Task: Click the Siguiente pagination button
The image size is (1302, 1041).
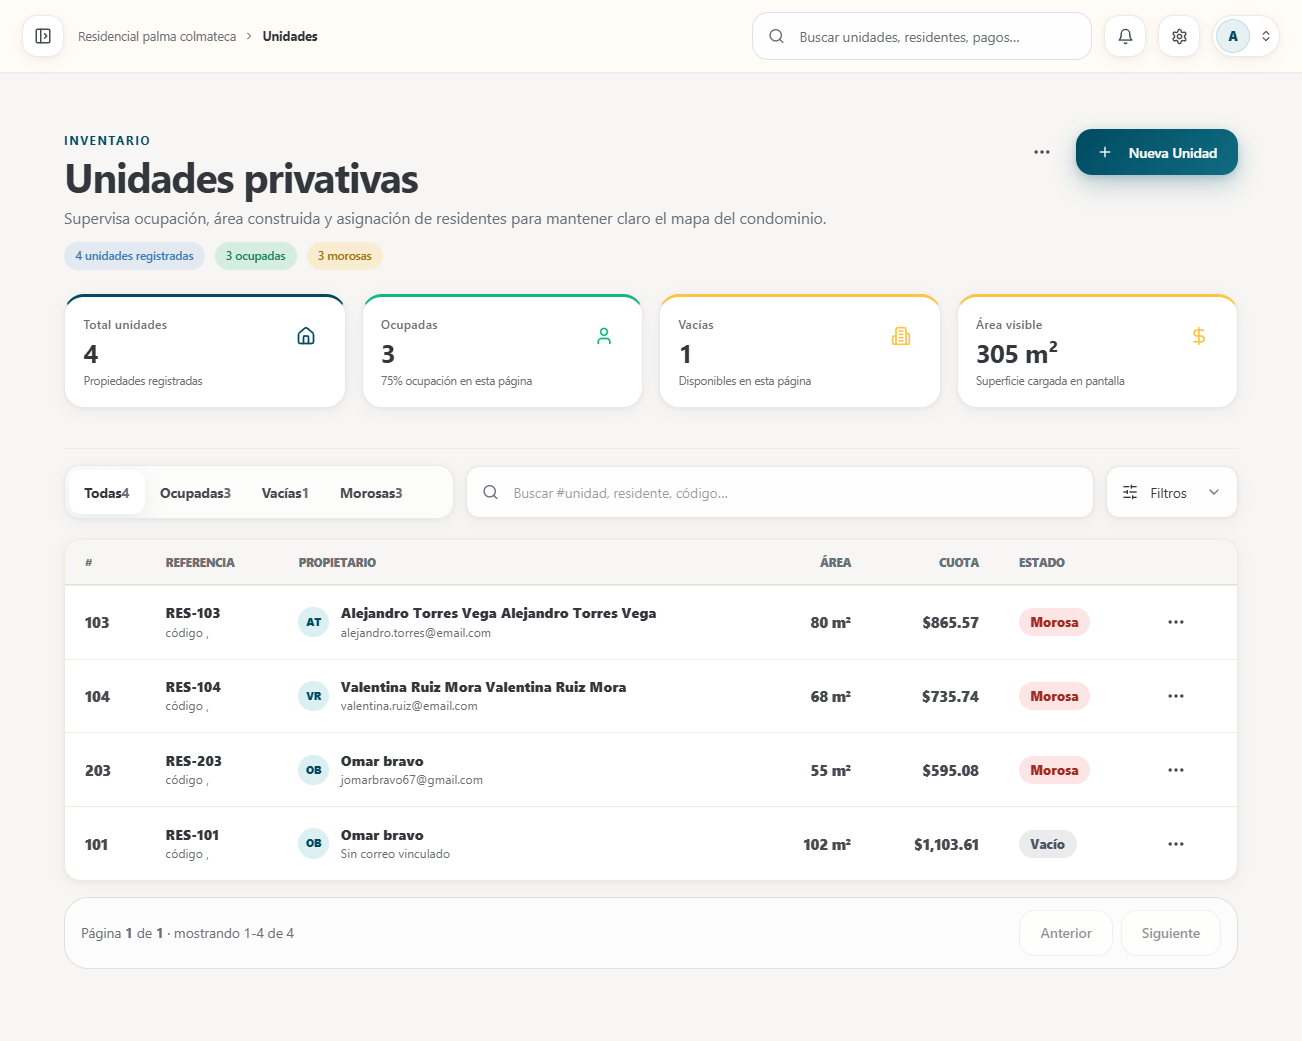Action: pos(1171,933)
